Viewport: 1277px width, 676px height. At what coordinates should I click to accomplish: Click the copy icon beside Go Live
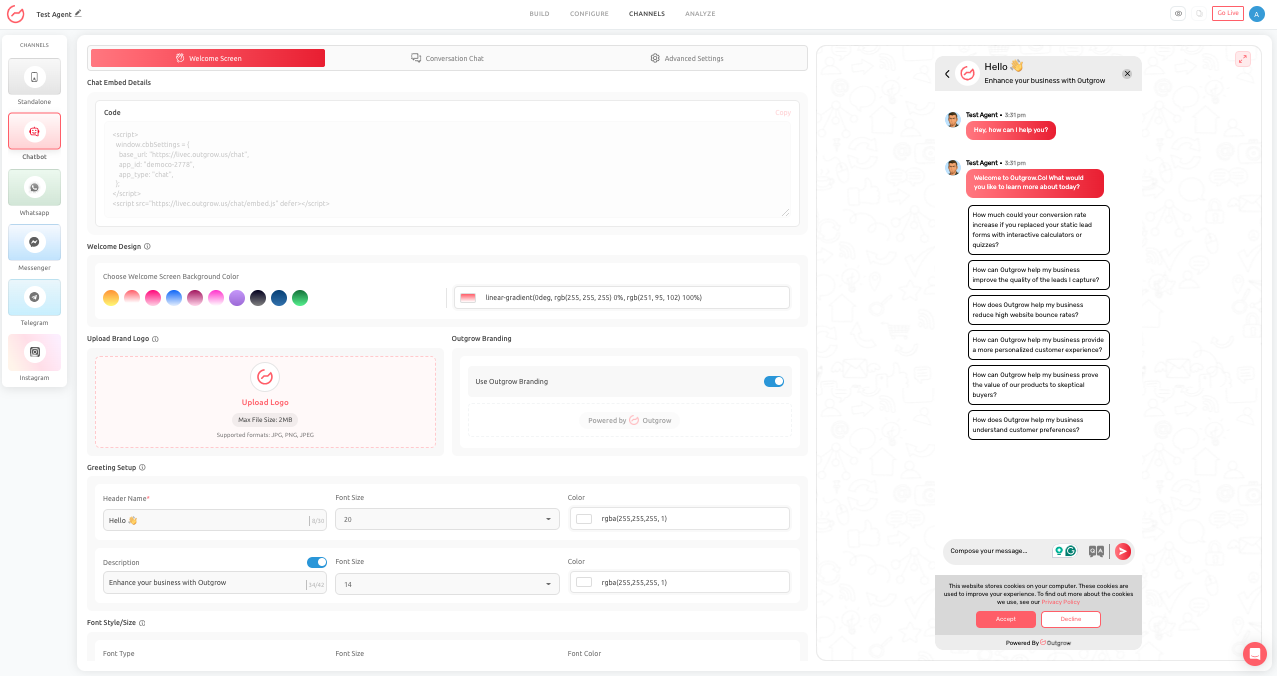(1199, 14)
